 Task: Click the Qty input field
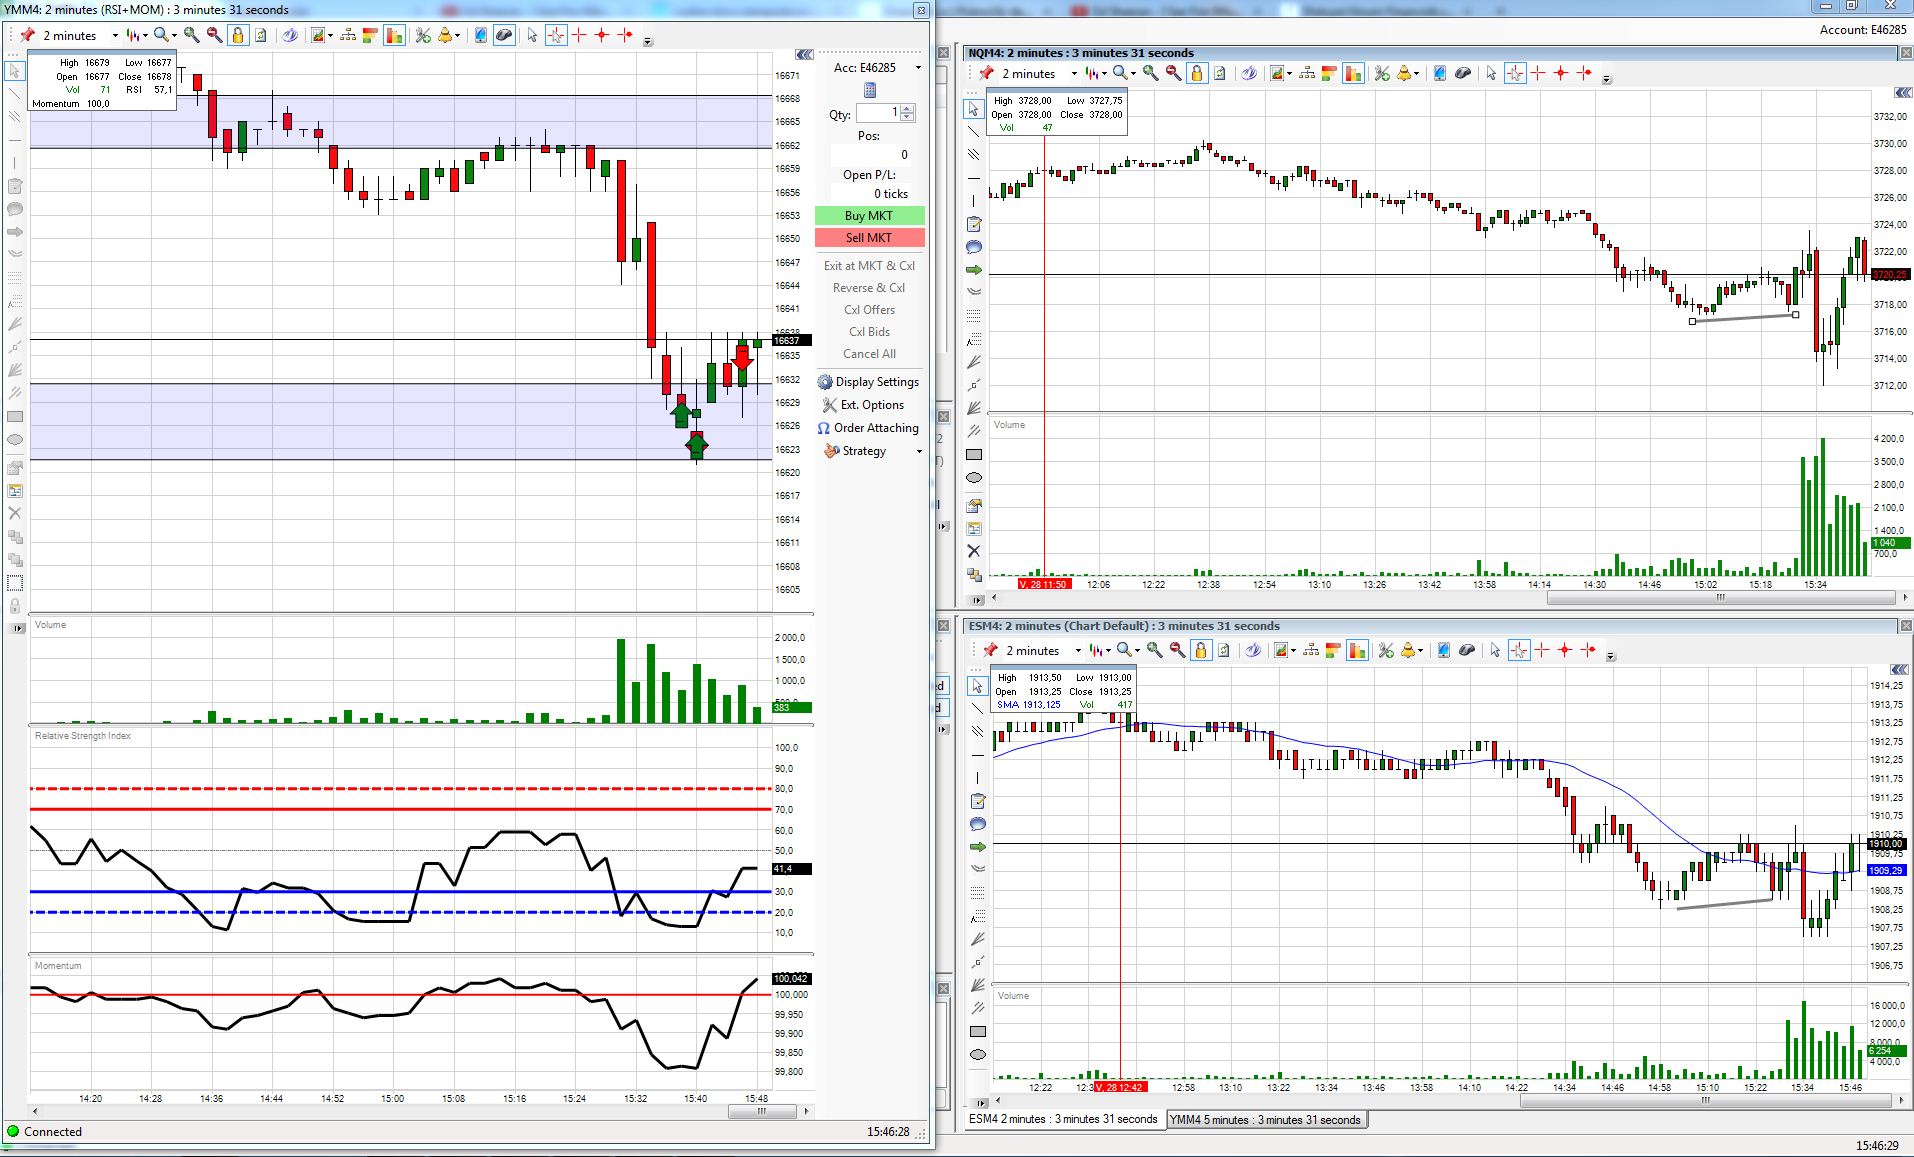(878, 113)
